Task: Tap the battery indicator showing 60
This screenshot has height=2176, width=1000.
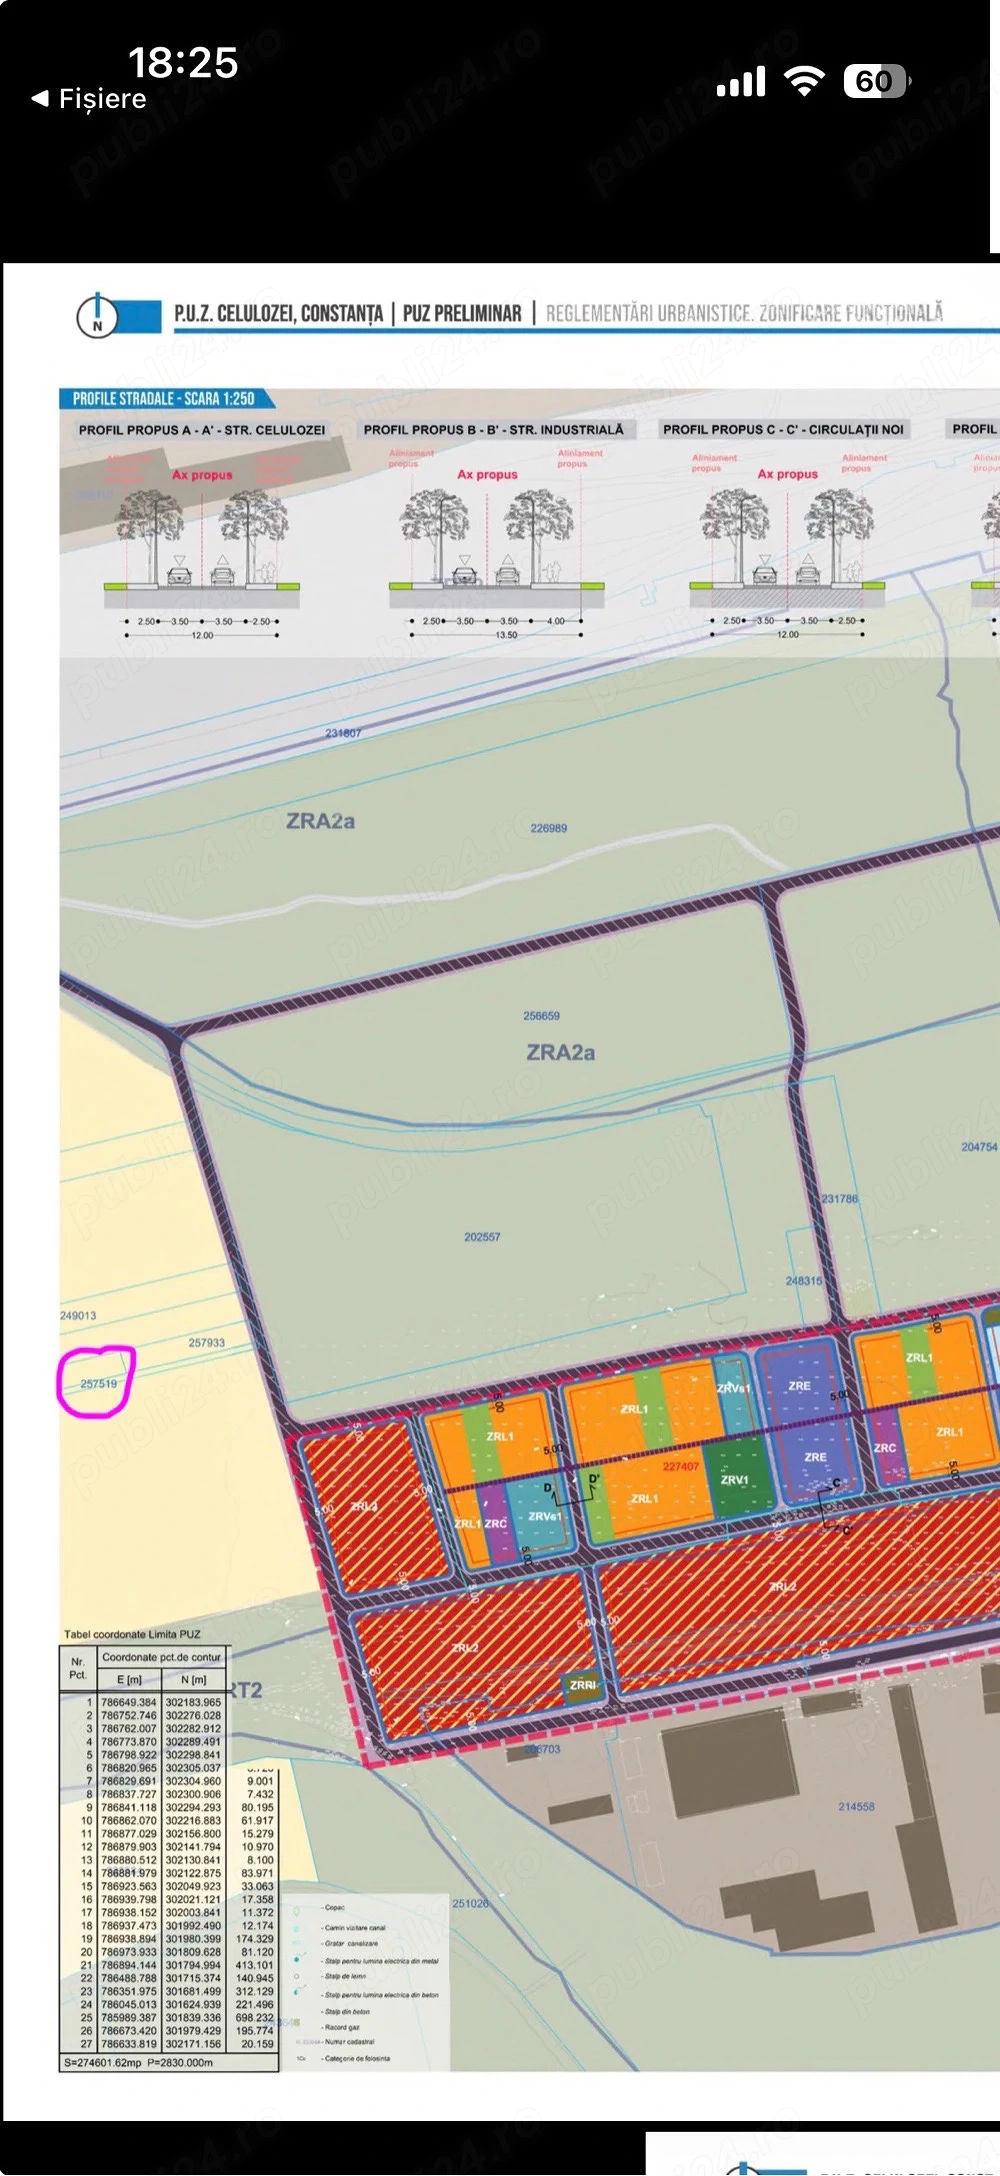Action: pyautogui.click(x=876, y=81)
